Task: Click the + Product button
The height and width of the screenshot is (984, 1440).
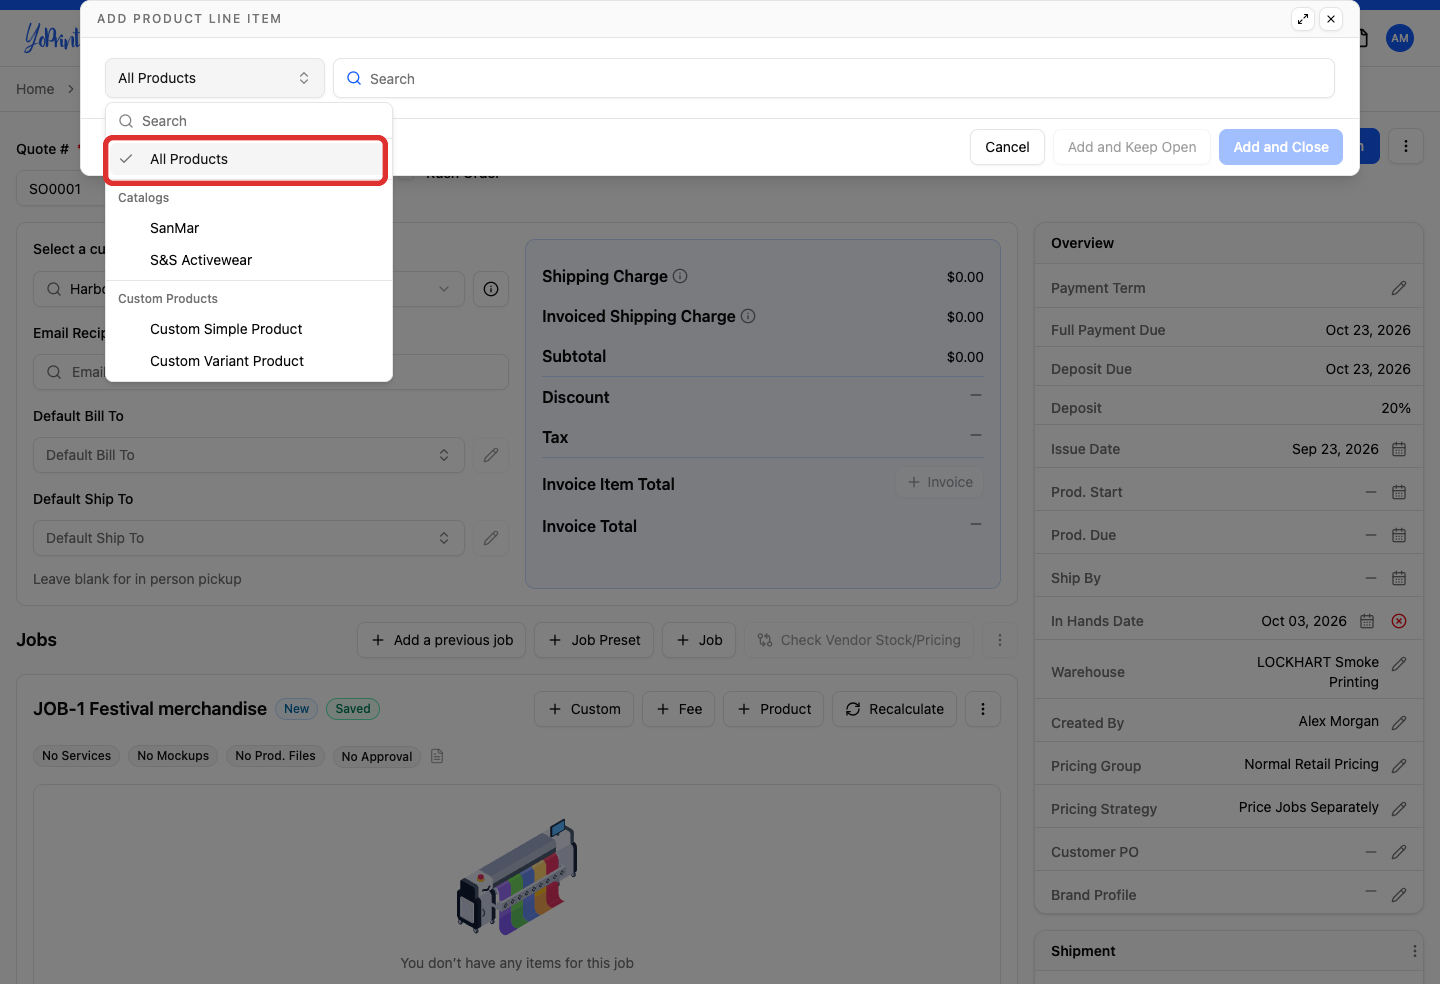Action: pyautogui.click(x=774, y=709)
